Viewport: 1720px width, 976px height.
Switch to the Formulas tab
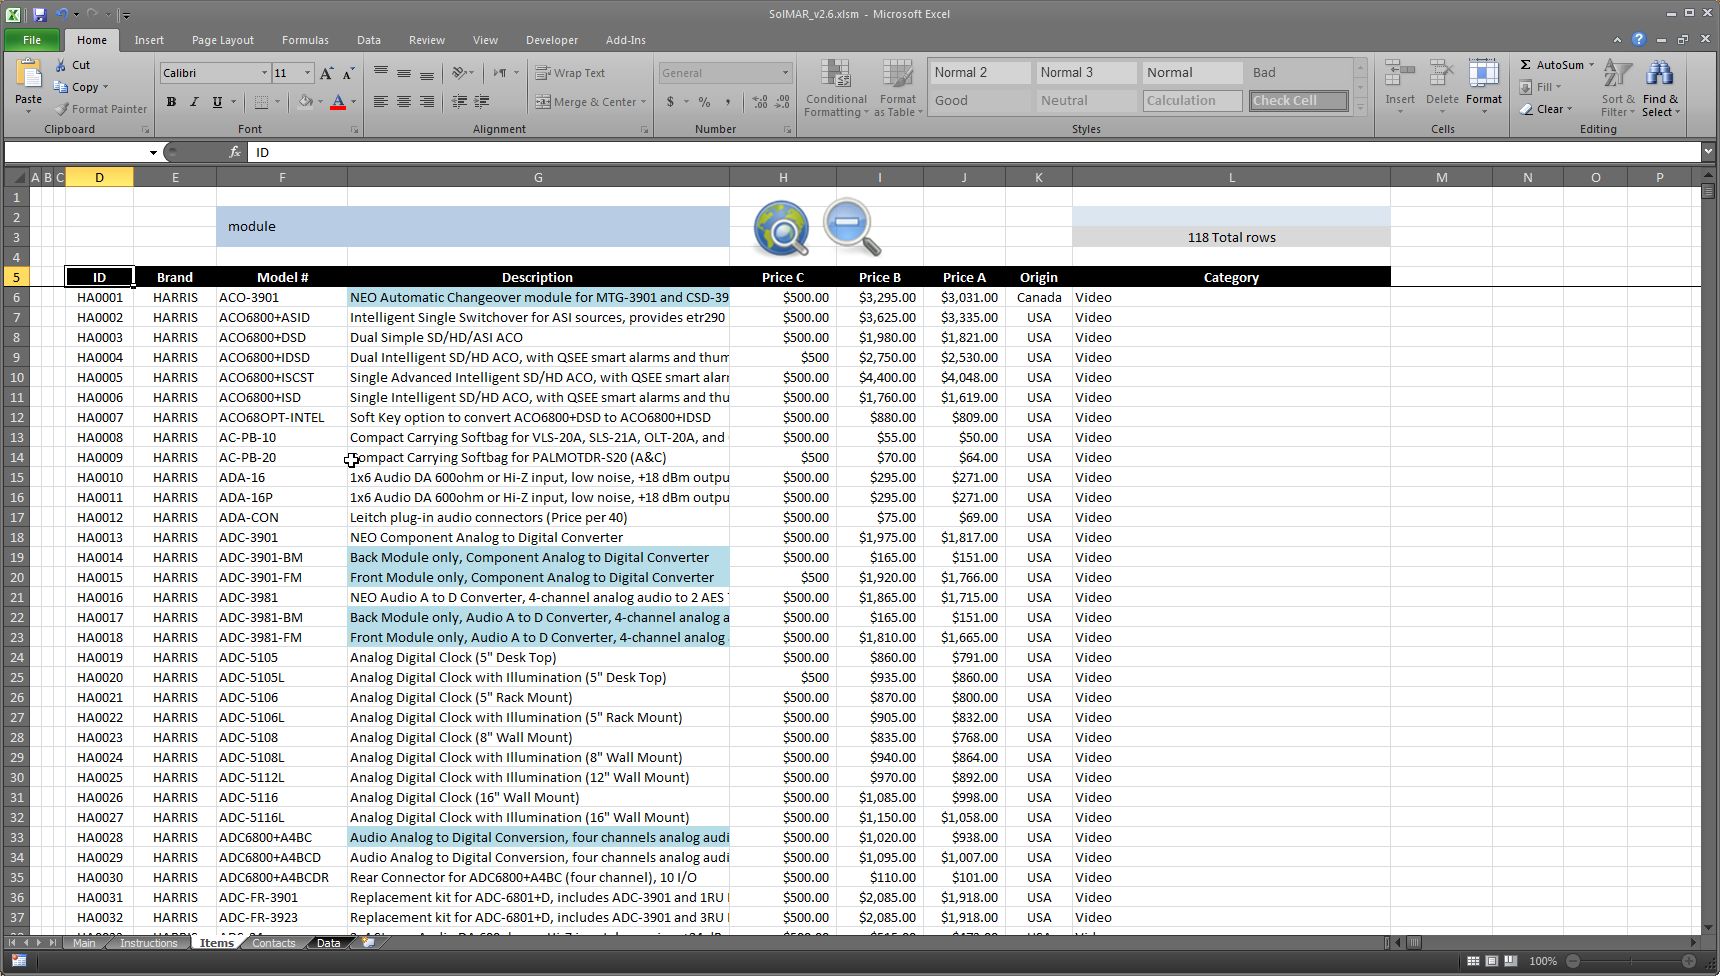pyautogui.click(x=305, y=40)
